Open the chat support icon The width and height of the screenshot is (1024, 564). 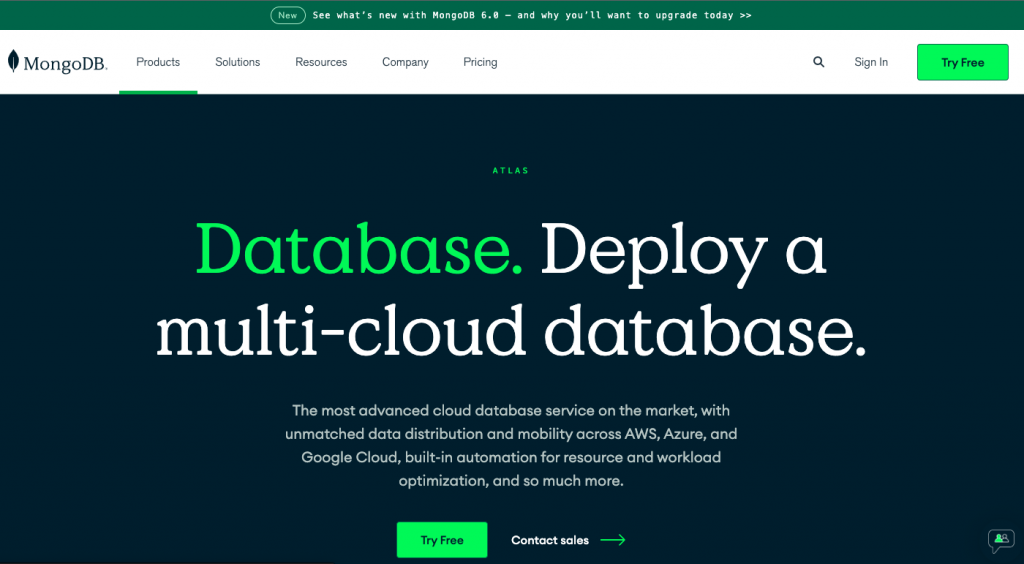point(1001,540)
